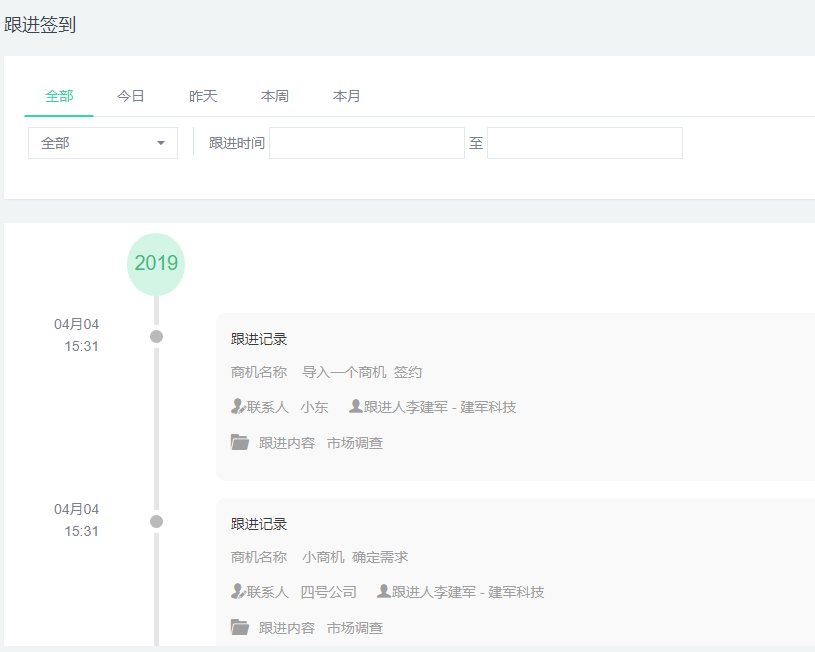Click the end follow-up time input field
Viewport: 815px width, 652px height.
click(x=584, y=143)
